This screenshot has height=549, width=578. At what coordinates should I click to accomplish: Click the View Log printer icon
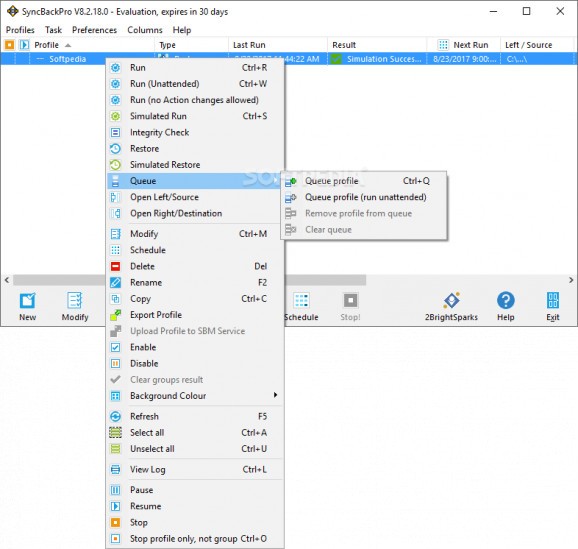click(x=115, y=469)
